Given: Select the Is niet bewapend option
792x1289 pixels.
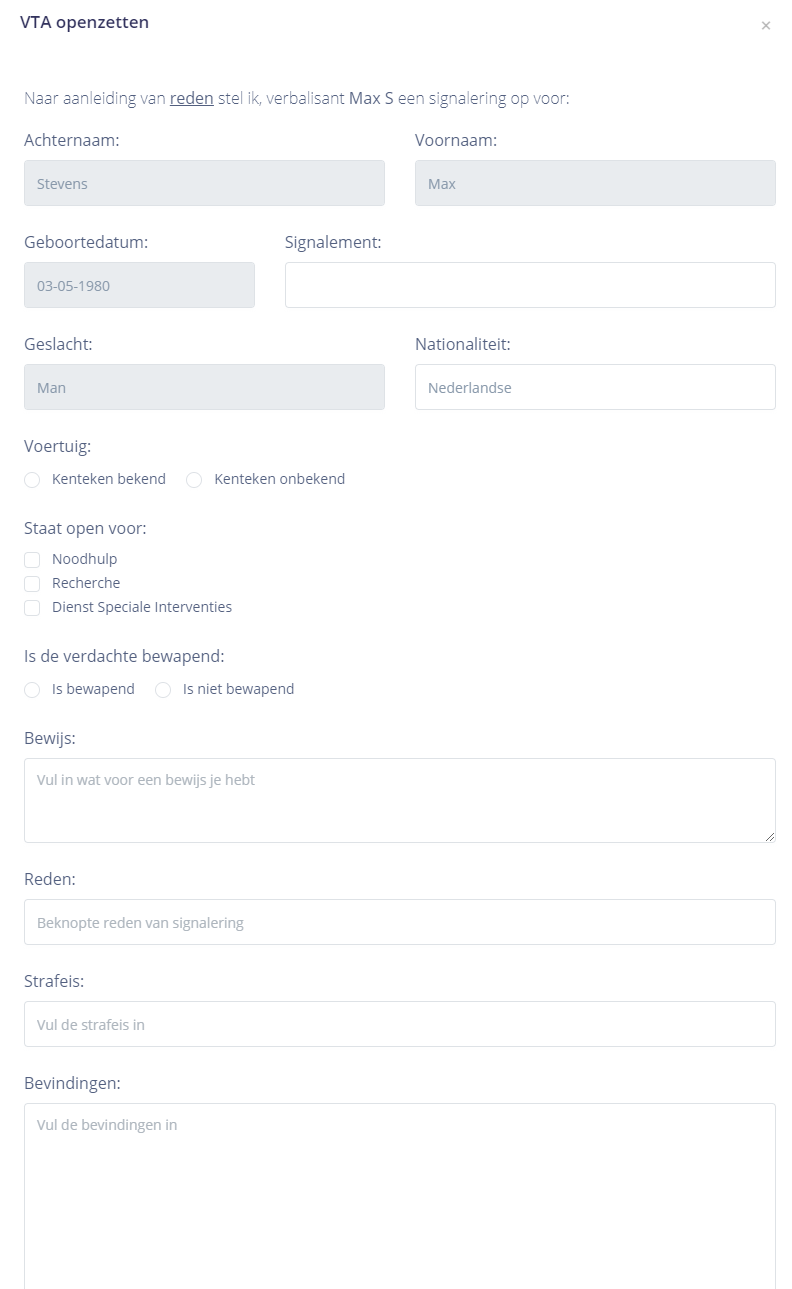Looking at the screenshot, I should point(163,690).
